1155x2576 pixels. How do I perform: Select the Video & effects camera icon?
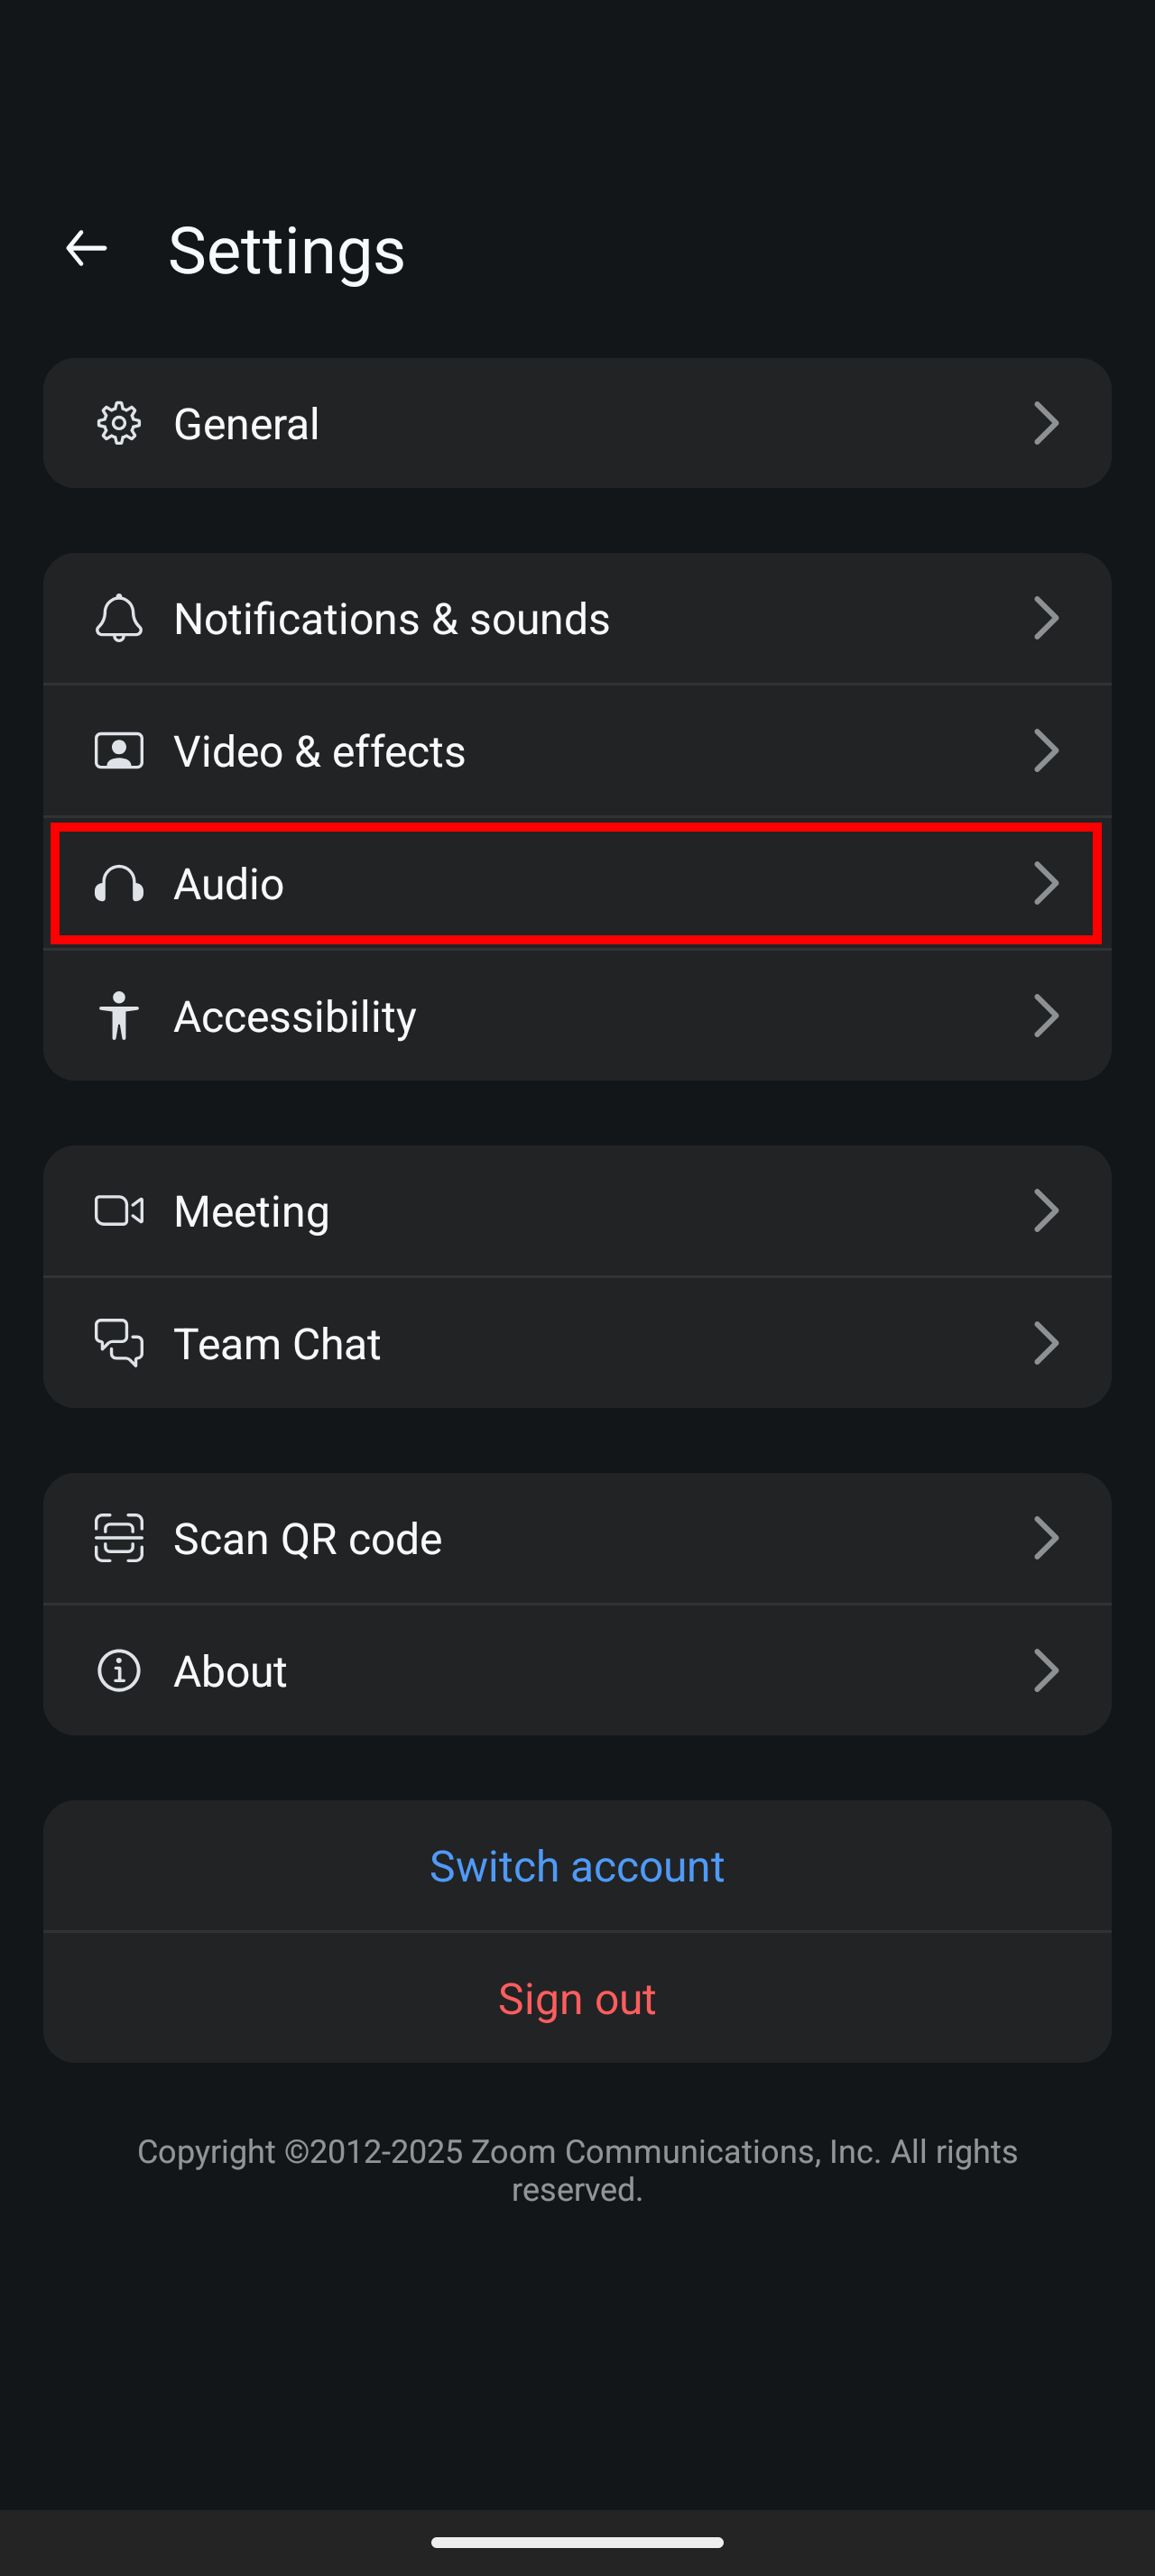(x=118, y=750)
